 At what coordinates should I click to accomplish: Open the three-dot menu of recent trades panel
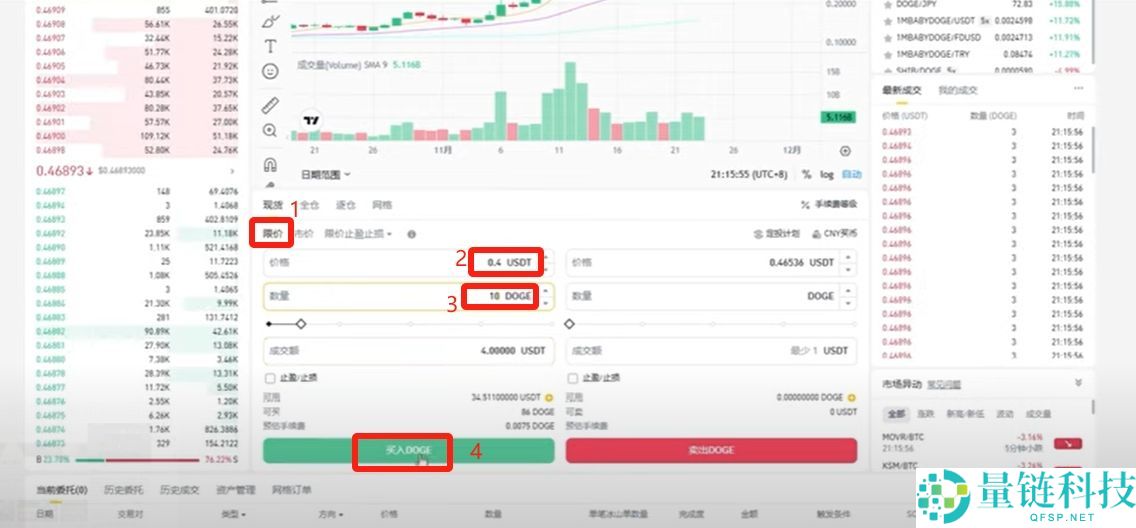point(1079,88)
